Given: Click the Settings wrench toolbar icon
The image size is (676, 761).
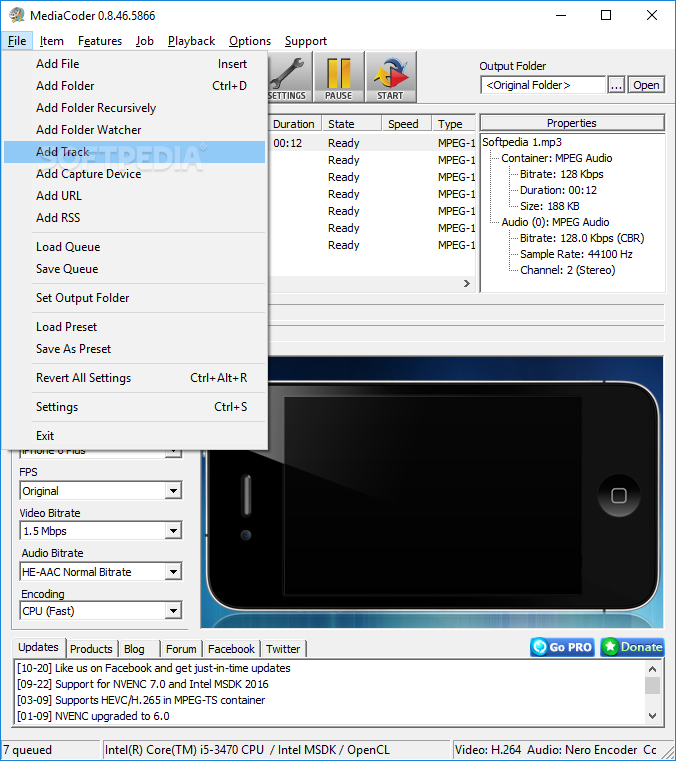Looking at the screenshot, I should click(289, 77).
